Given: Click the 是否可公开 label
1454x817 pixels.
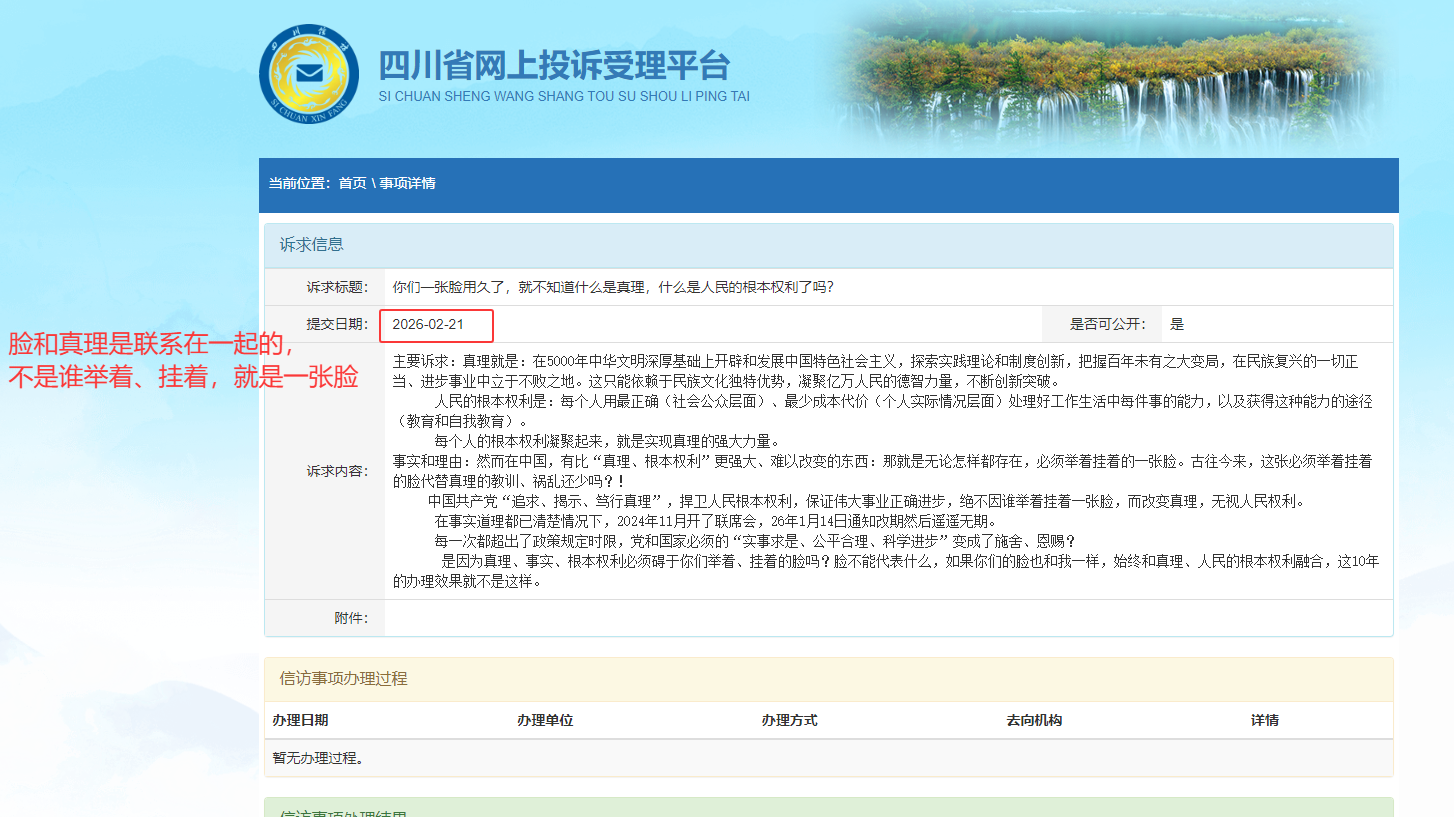Looking at the screenshot, I should [1108, 325].
